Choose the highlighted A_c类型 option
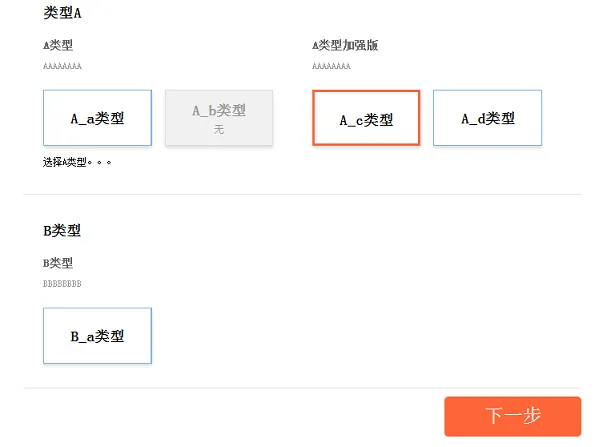This screenshot has width=615, height=447. click(x=366, y=118)
